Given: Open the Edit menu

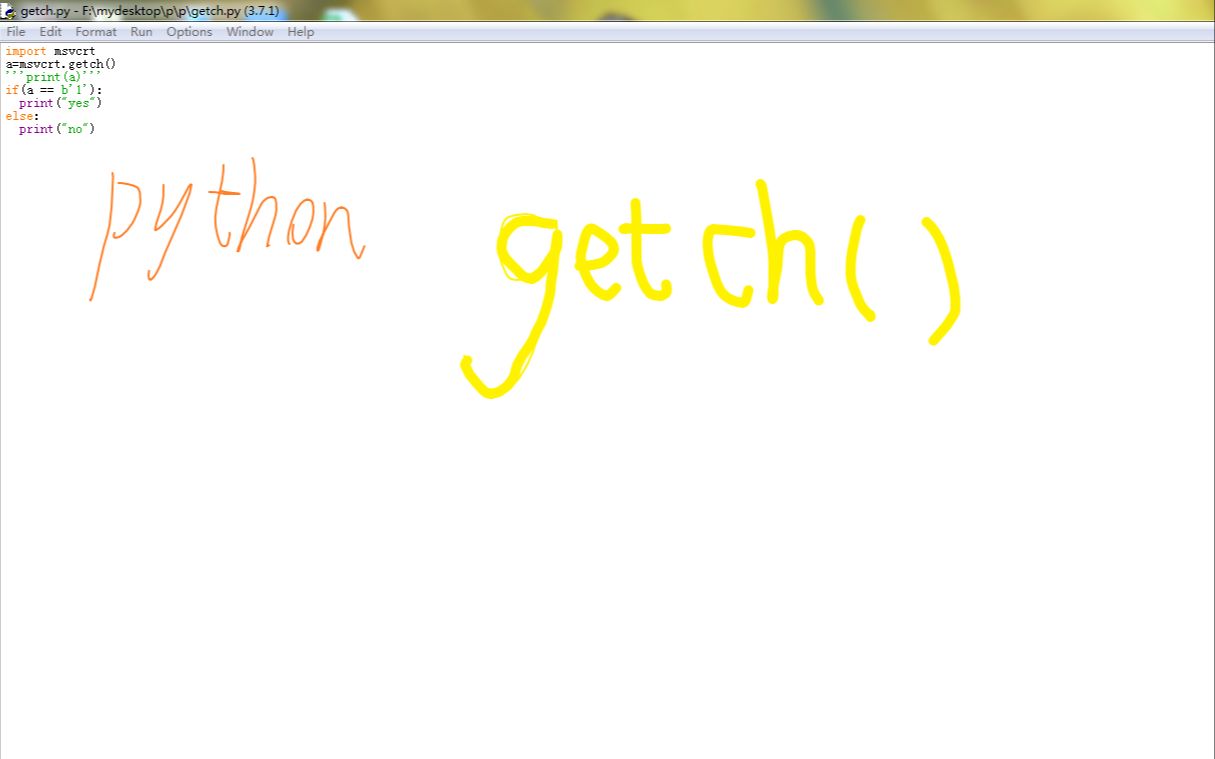Looking at the screenshot, I should [x=49, y=31].
